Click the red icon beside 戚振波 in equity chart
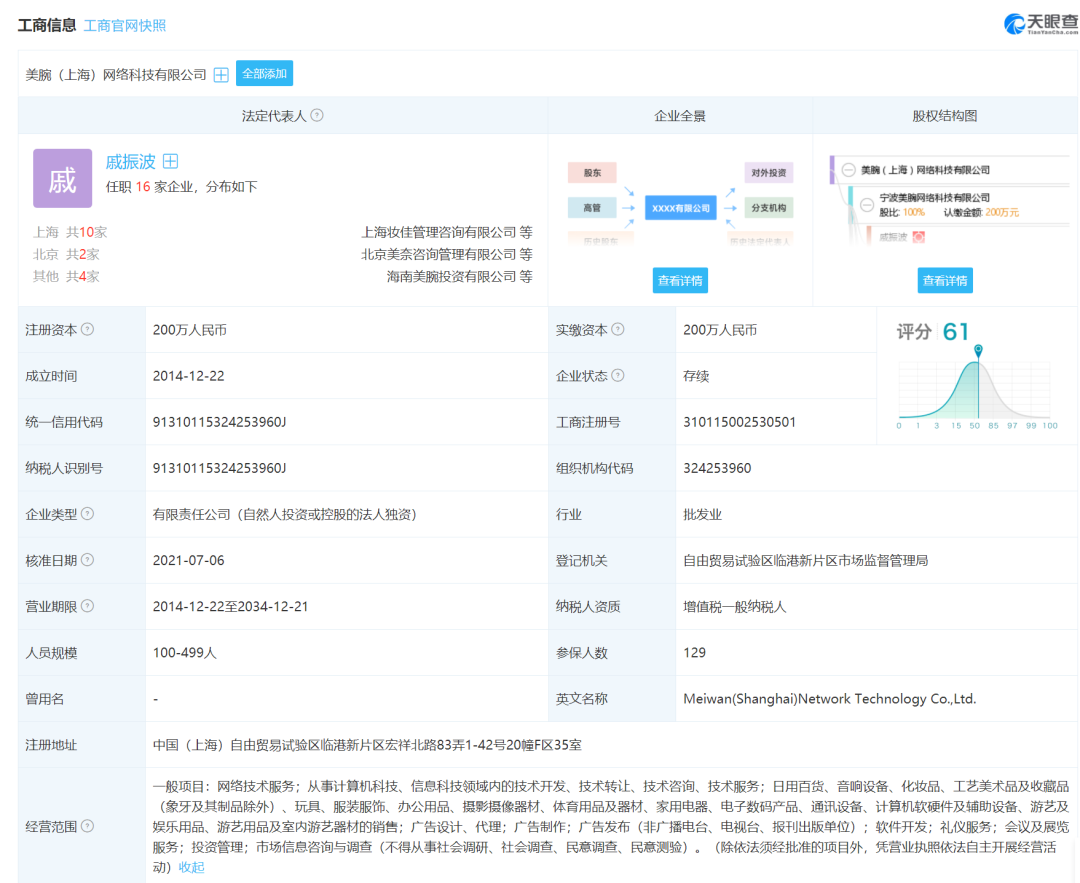The height and width of the screenshot is (883, 1080). coord(919,237)
